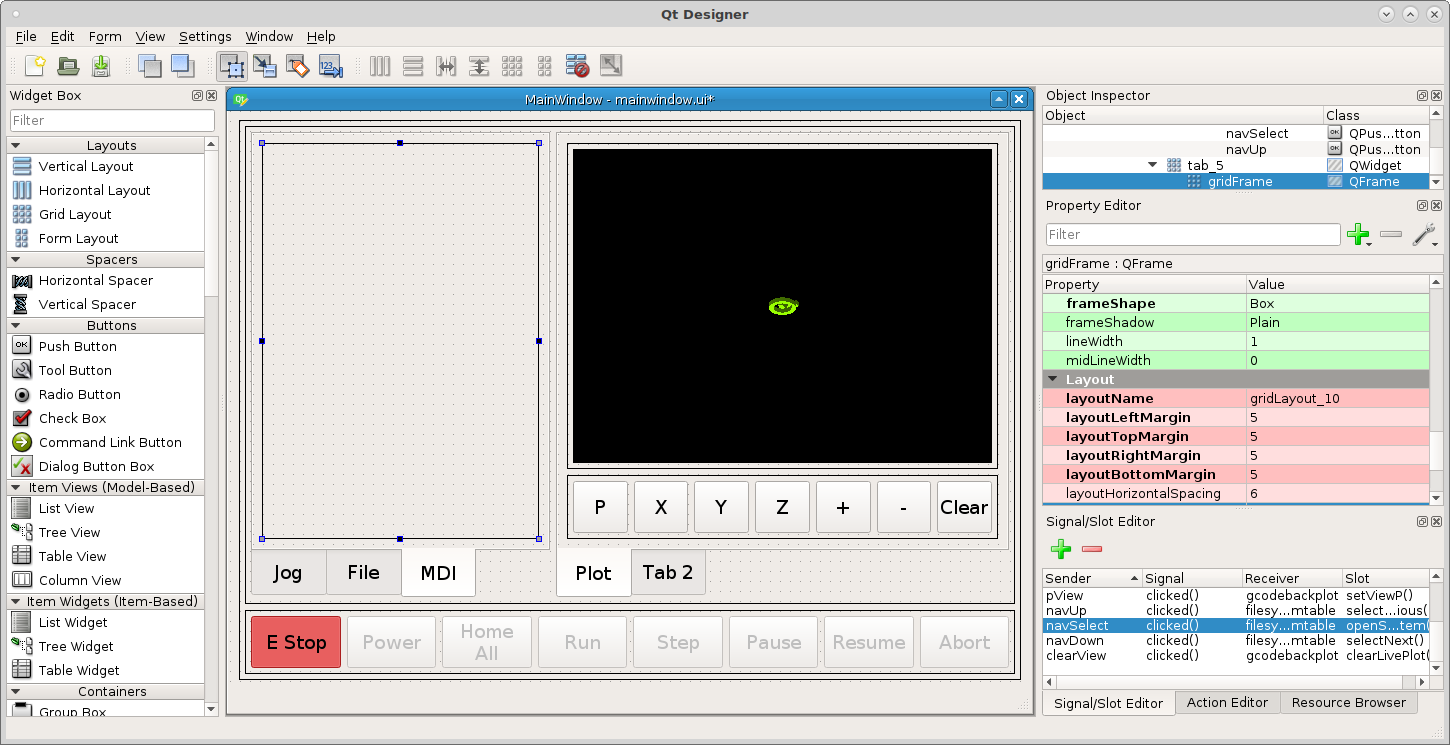1450x745 pixels.
Task: Apply Lay Out in Grid icon
Action: (x=512, y=66)
